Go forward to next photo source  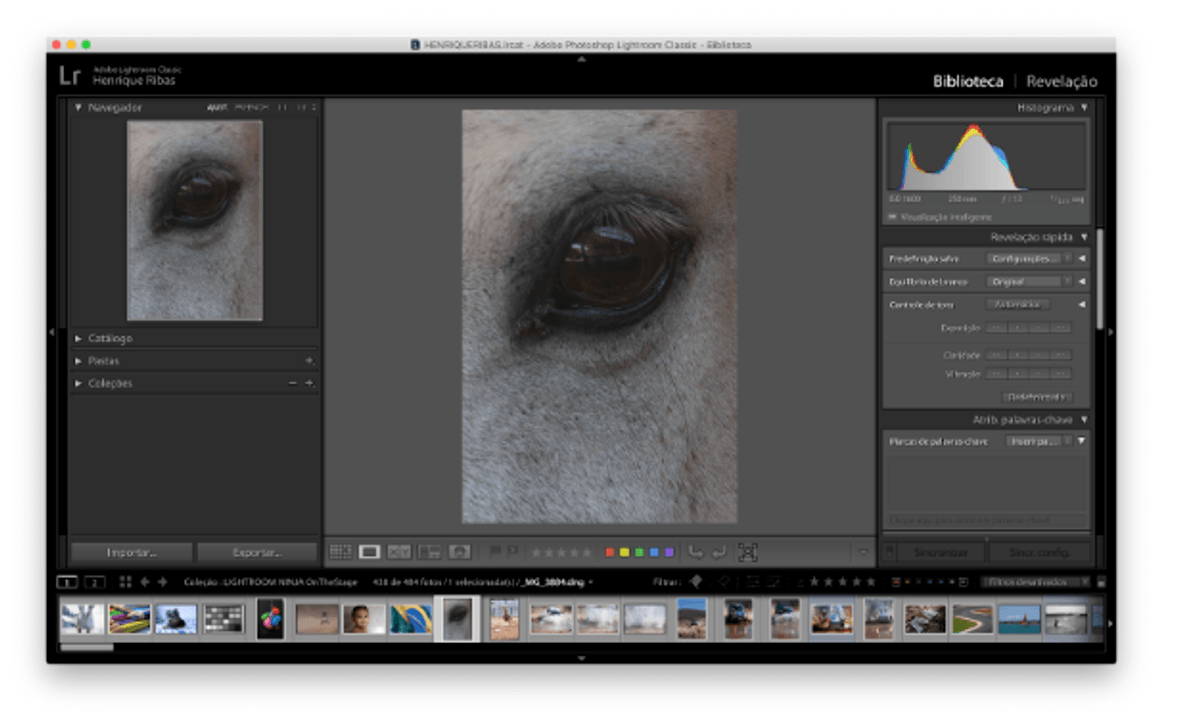[x=162, y=581]
